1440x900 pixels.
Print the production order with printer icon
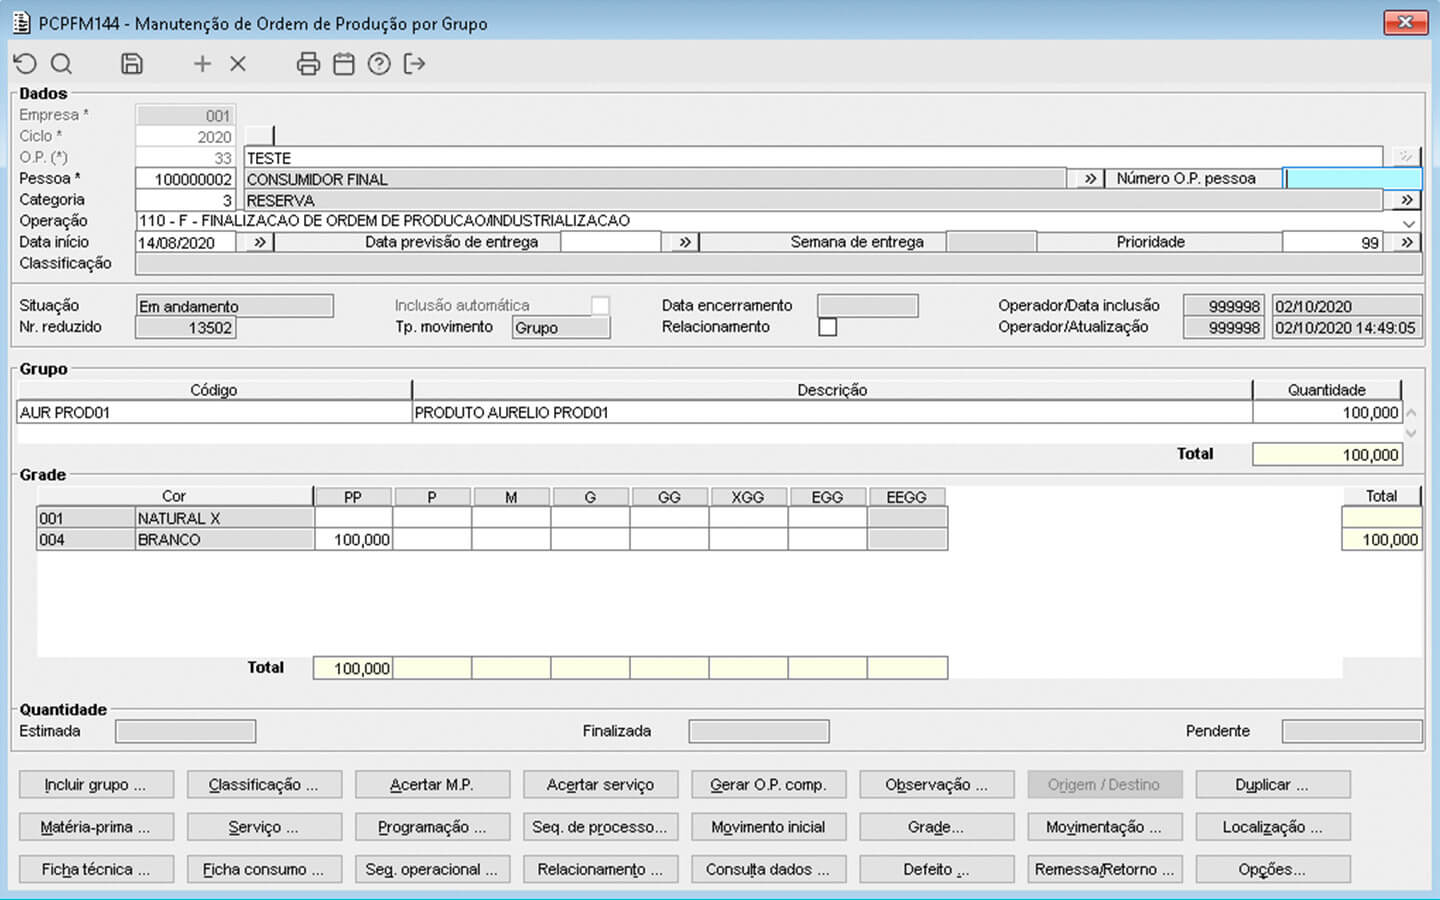pyautogui.click(x=308, y=64)
